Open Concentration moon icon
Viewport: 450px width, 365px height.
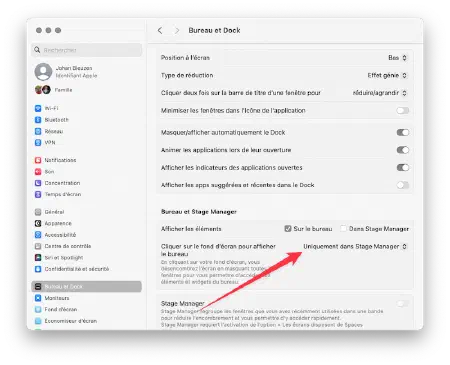pos(38,183)
